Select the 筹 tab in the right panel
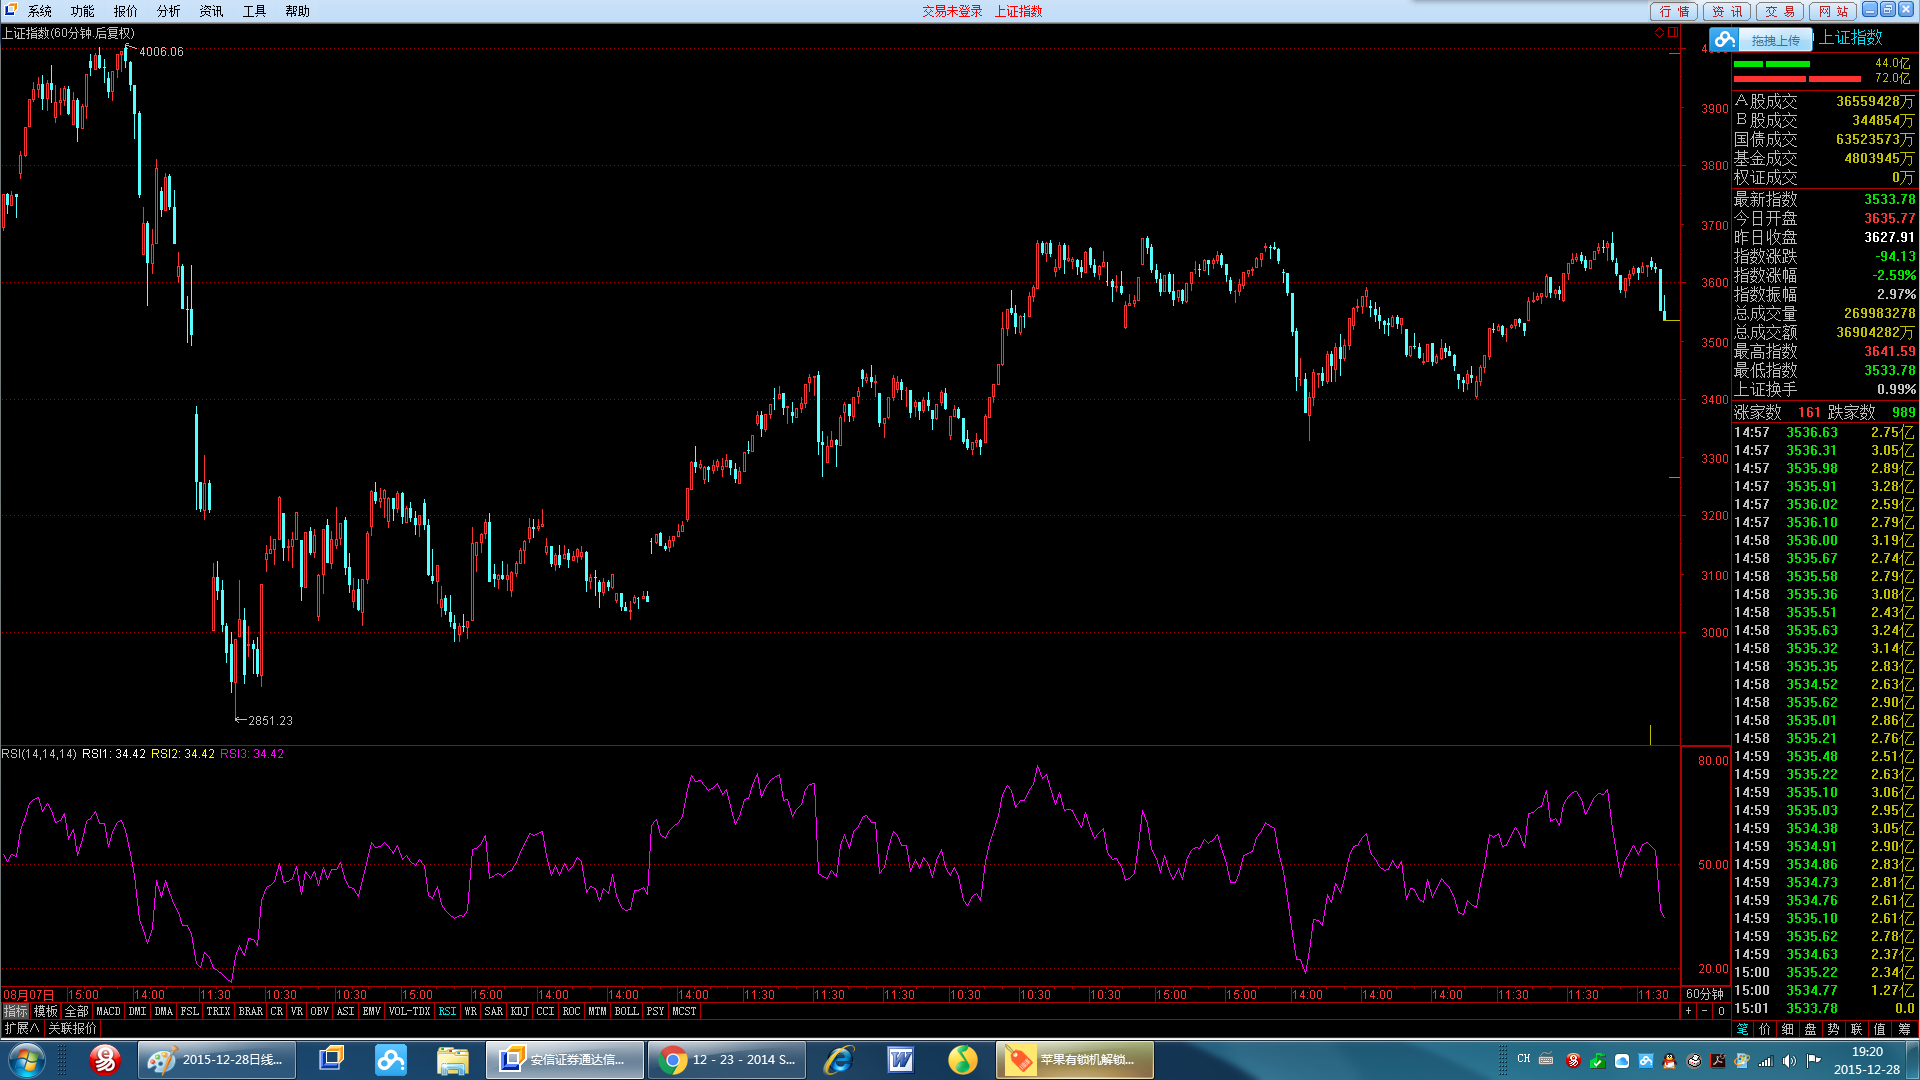Image resolution: width=1920 pixels, height=1080 pixels. [1904, 1029]
